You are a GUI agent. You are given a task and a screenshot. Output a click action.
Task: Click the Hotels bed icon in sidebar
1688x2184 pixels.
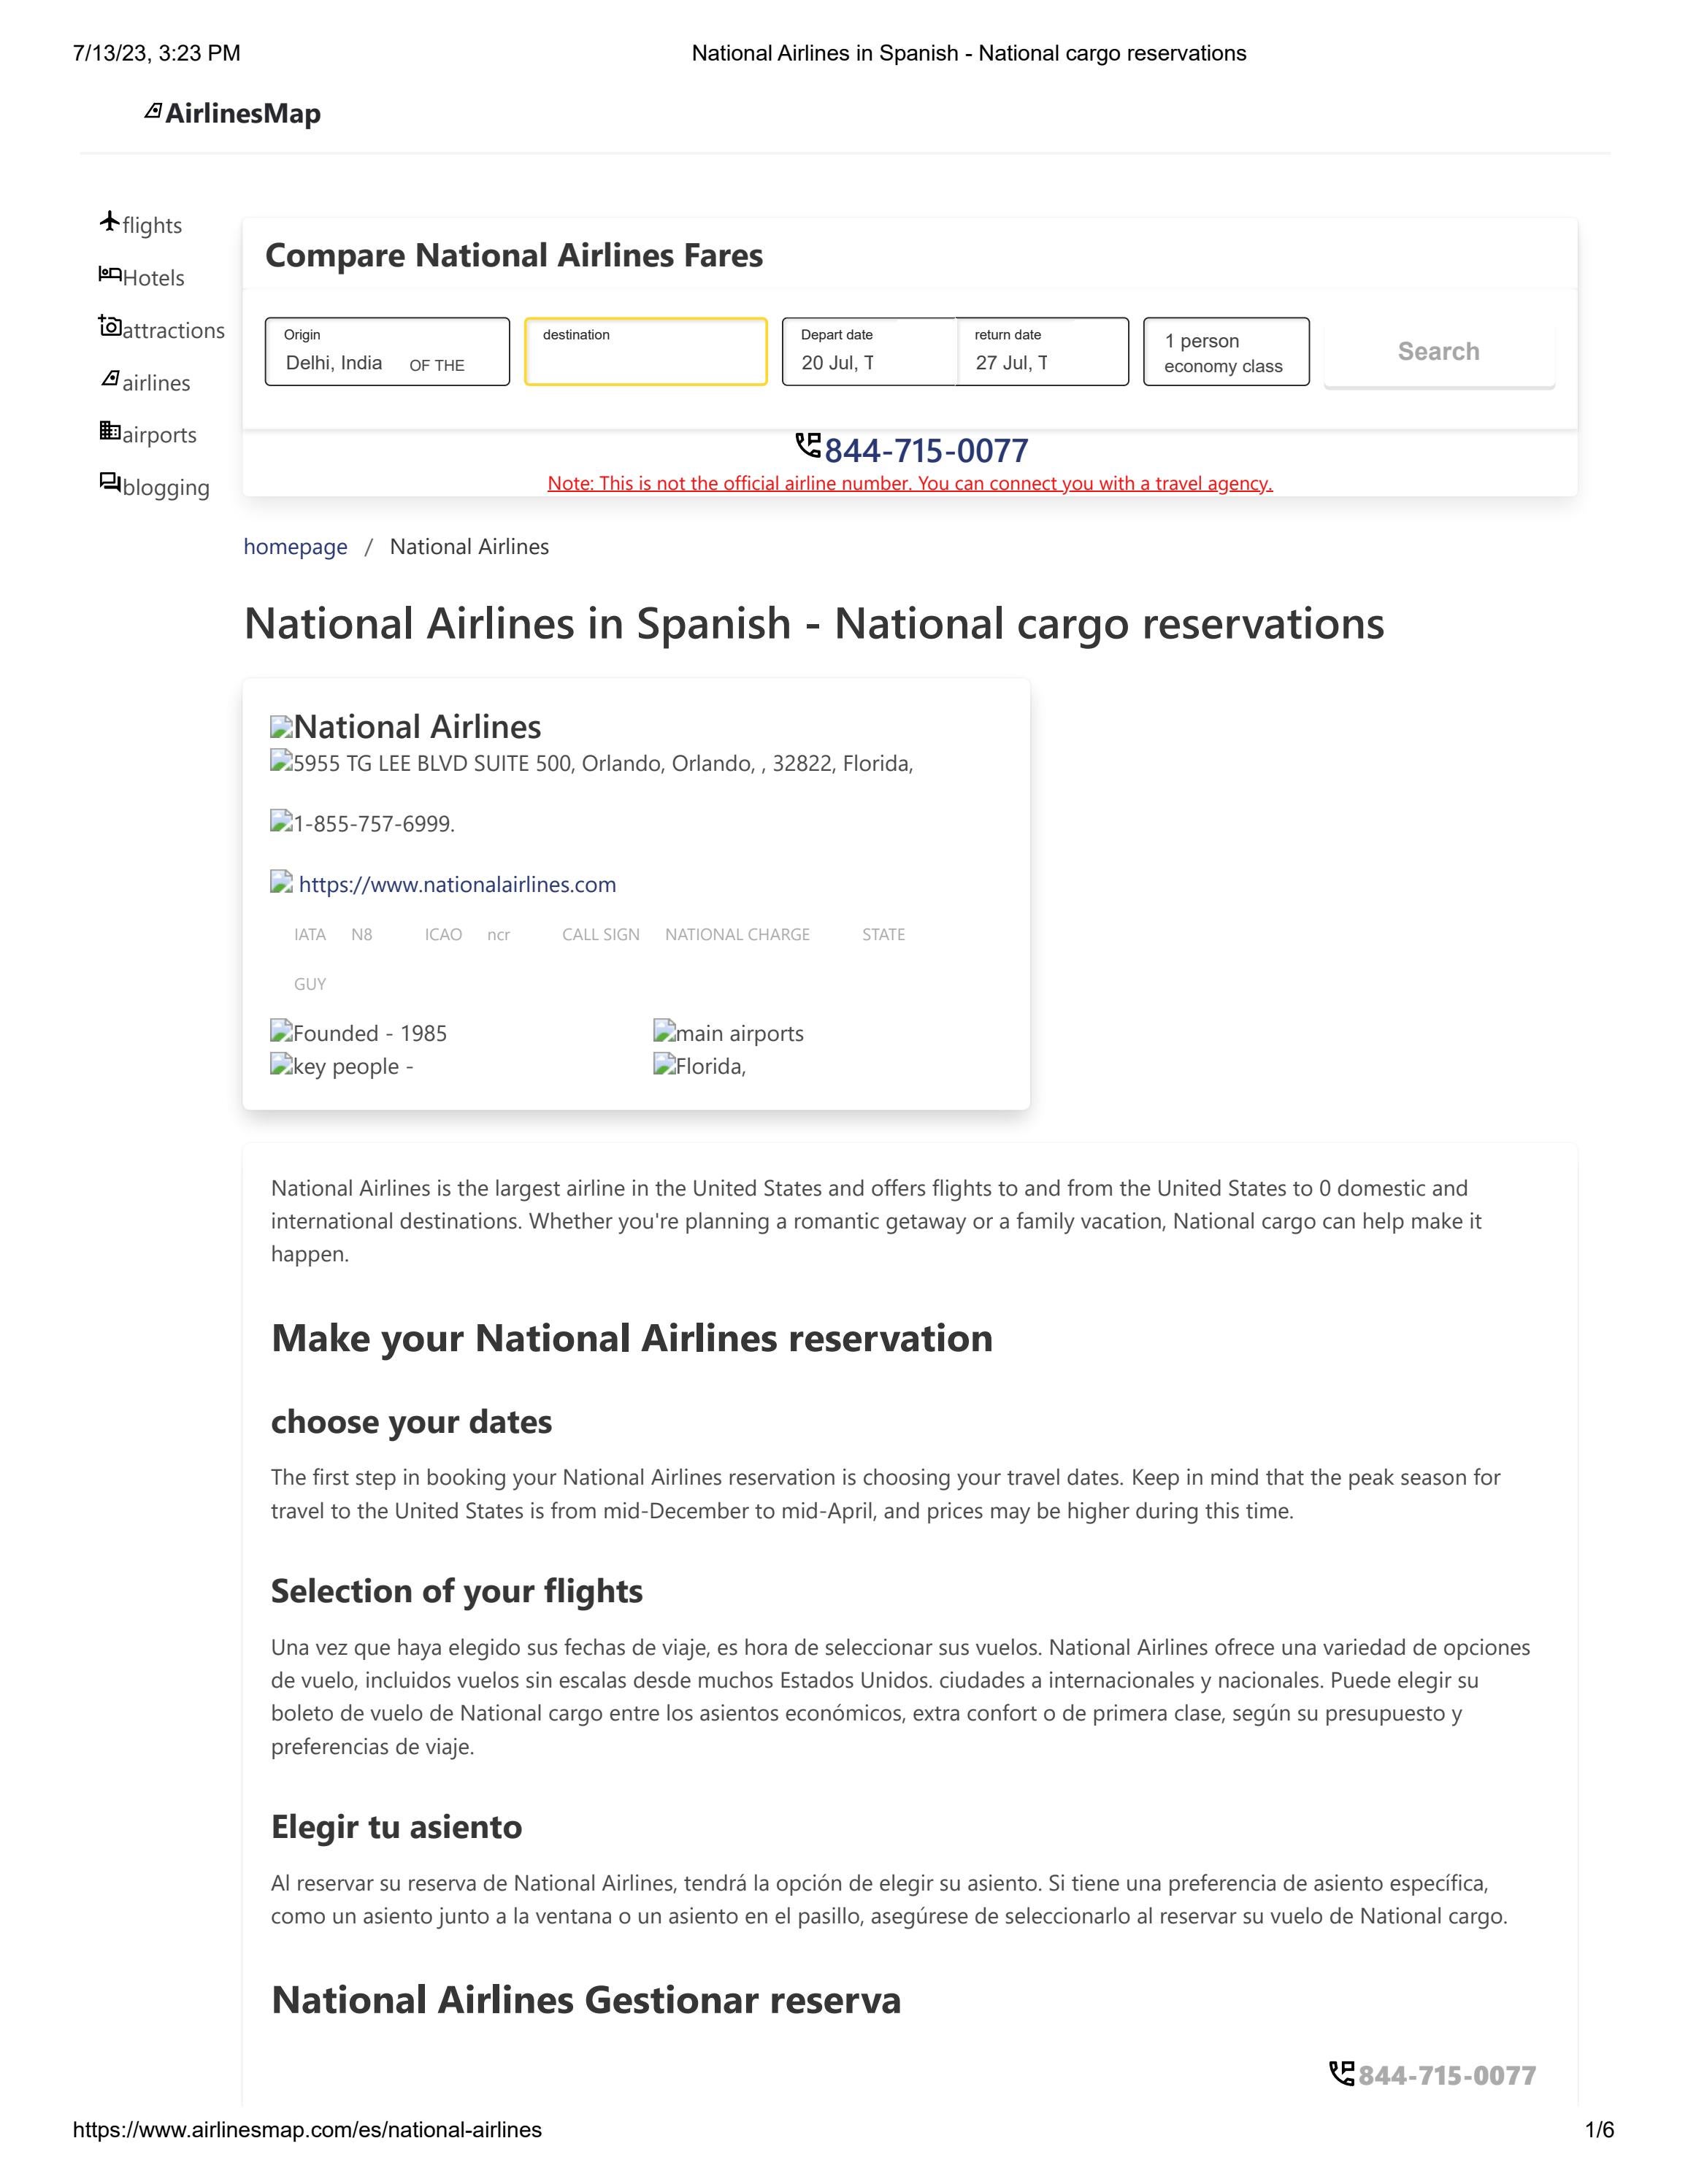pyautogui.click(x=110, y=273)
